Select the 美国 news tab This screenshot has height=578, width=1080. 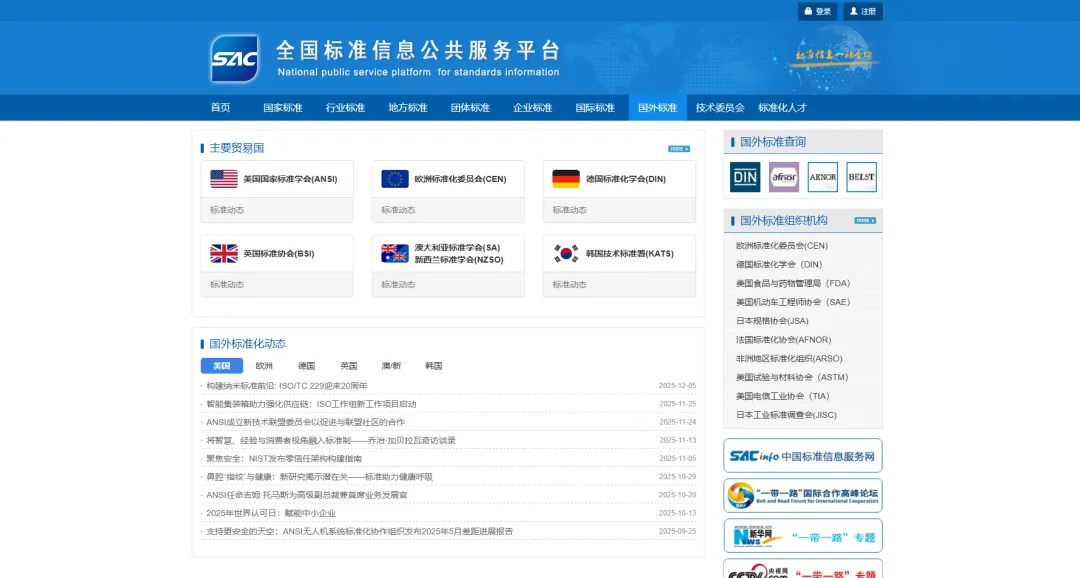(x=222, y=366)
